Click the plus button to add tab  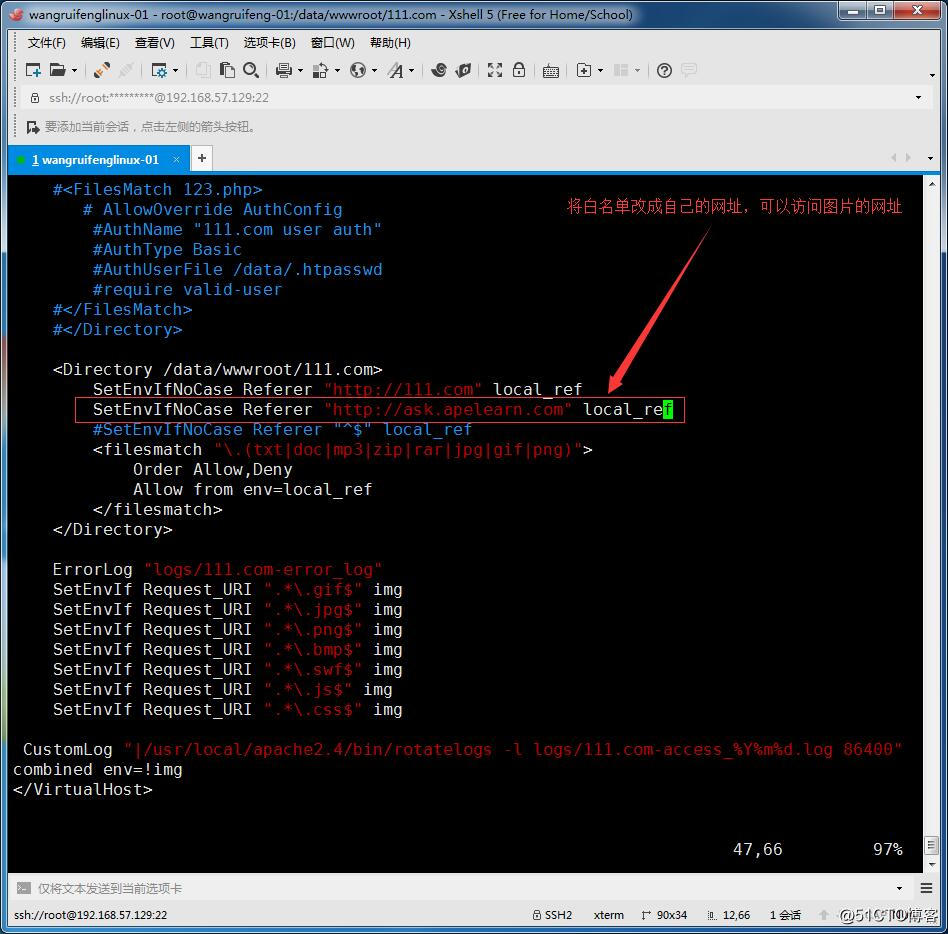(202, 158)
